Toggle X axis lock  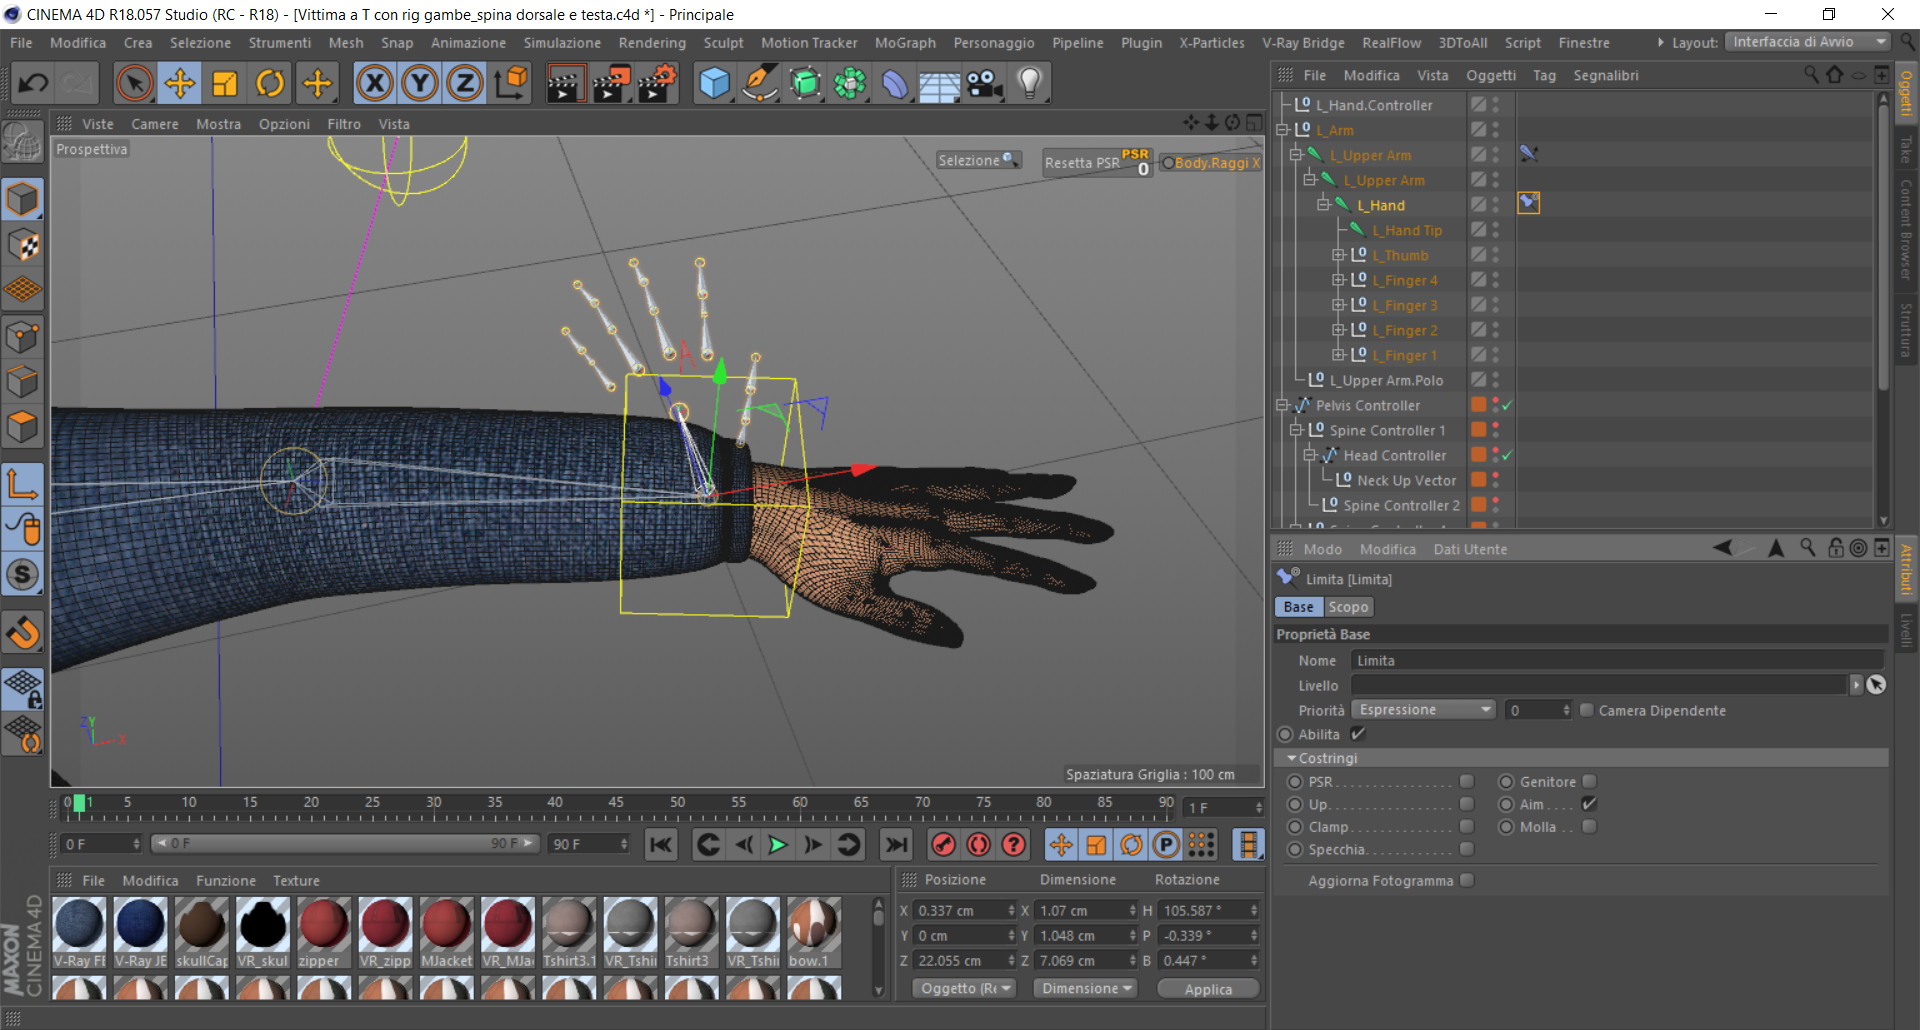coord(375,83)
